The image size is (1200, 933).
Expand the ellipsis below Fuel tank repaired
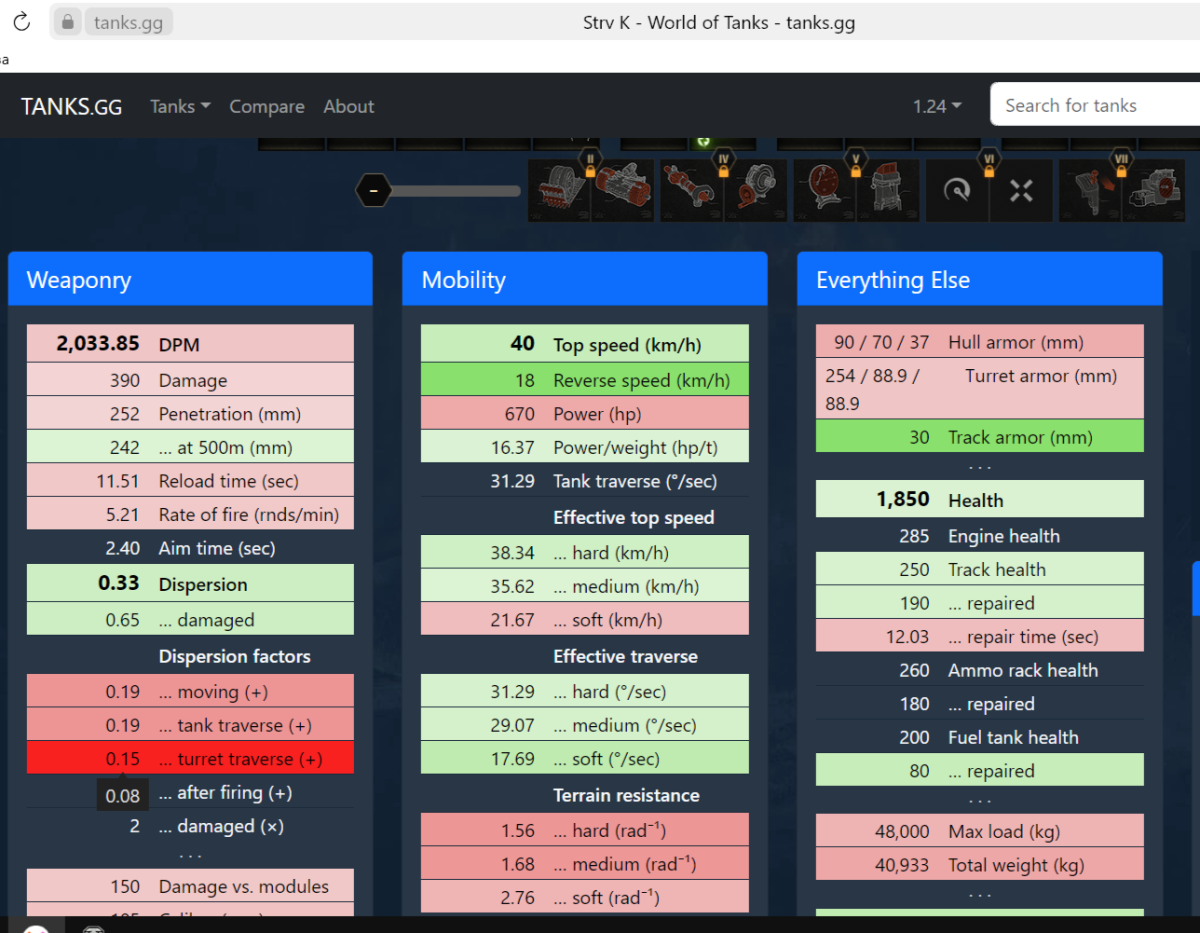click(x=980, y=801)
